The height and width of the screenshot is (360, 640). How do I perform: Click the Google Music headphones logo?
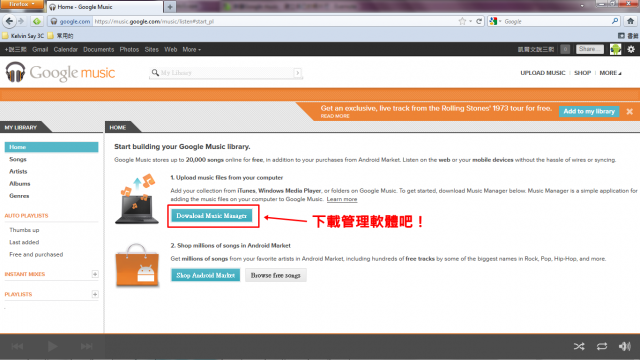click(15, 72)
